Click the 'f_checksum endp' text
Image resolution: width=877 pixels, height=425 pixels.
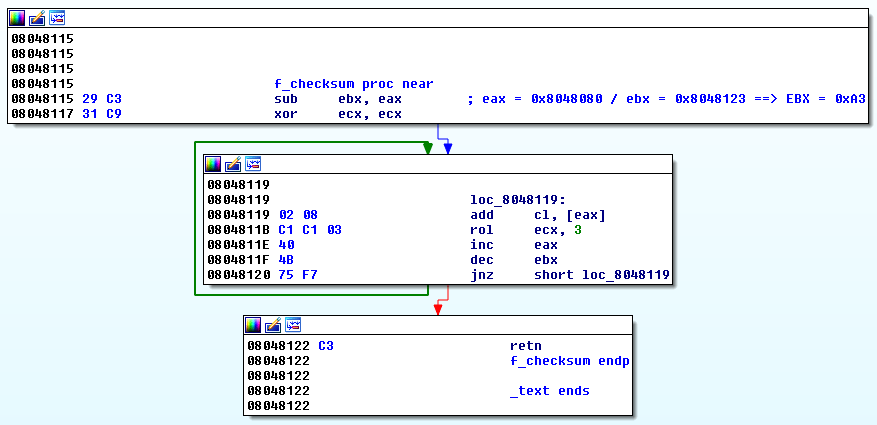570,361
